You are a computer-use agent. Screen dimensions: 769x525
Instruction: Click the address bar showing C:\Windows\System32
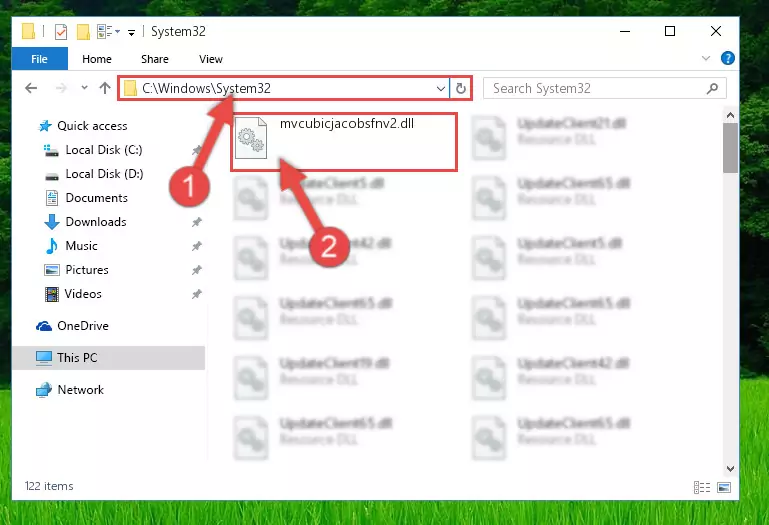pyautogui.click(x=283, y=88)
